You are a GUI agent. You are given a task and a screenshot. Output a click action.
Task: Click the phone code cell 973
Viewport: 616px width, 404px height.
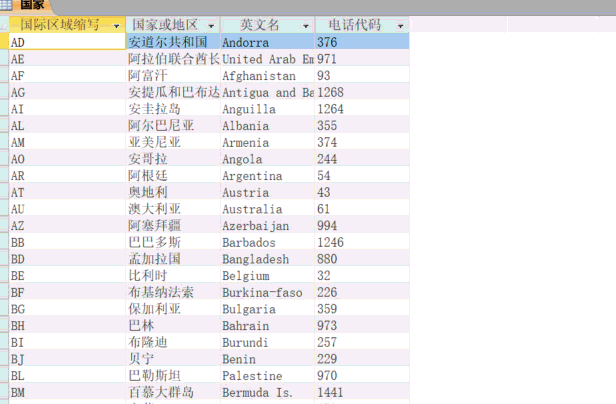point(362,326)
